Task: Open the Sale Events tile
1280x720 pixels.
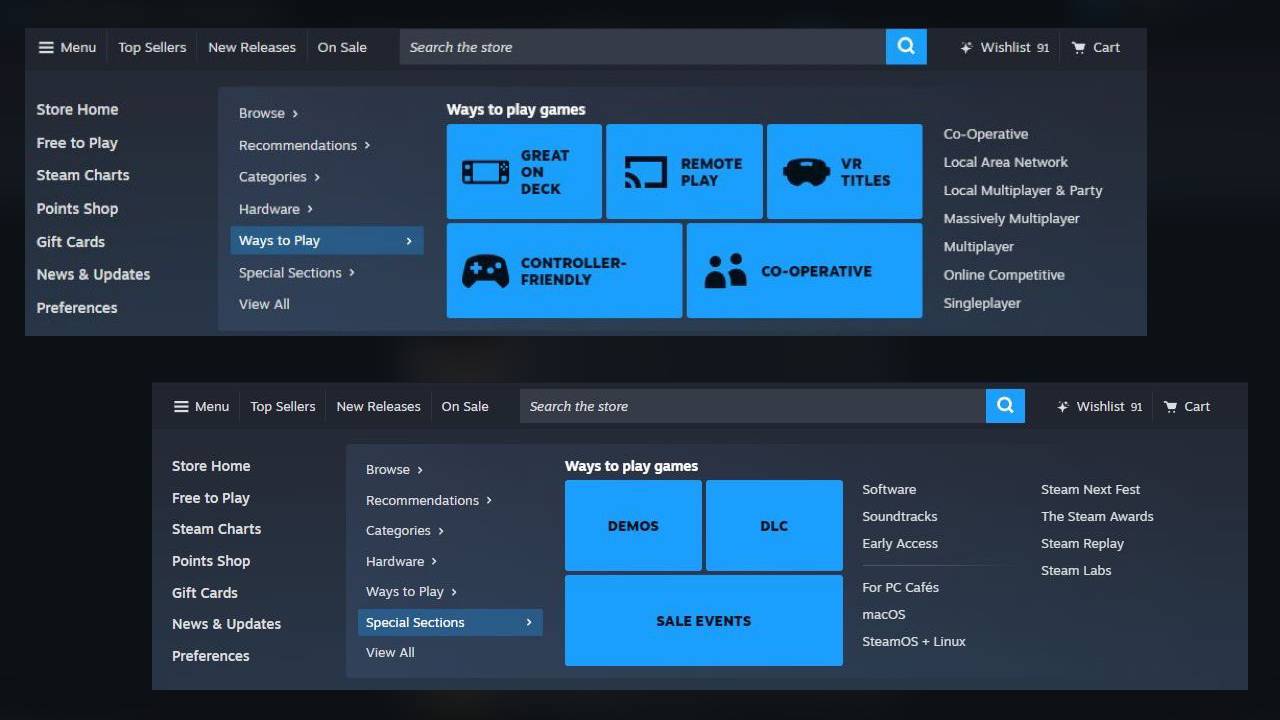Action: (x=704, y=620)
